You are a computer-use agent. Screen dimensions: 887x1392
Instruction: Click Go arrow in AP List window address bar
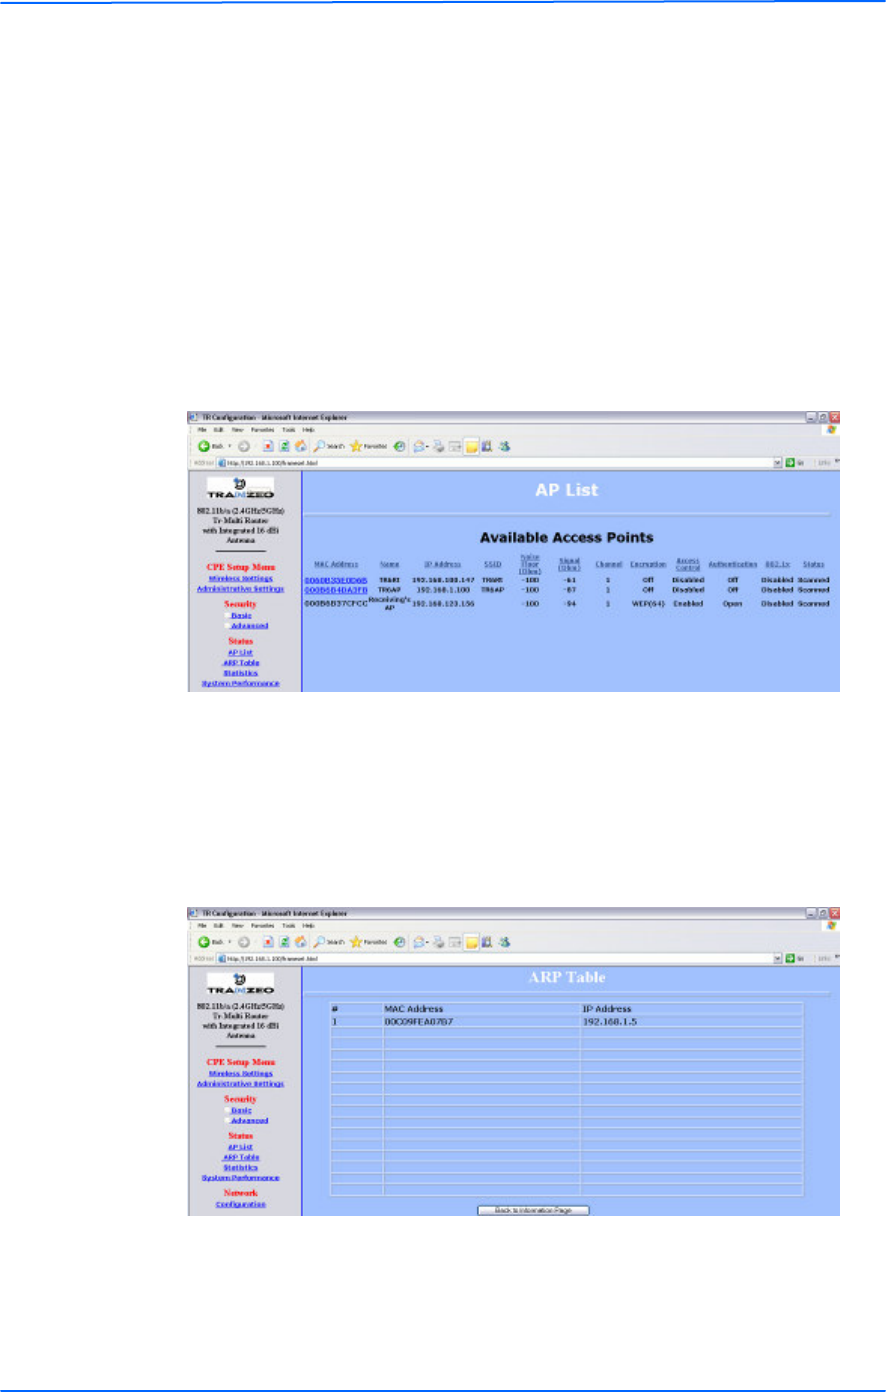coord(790,463)
